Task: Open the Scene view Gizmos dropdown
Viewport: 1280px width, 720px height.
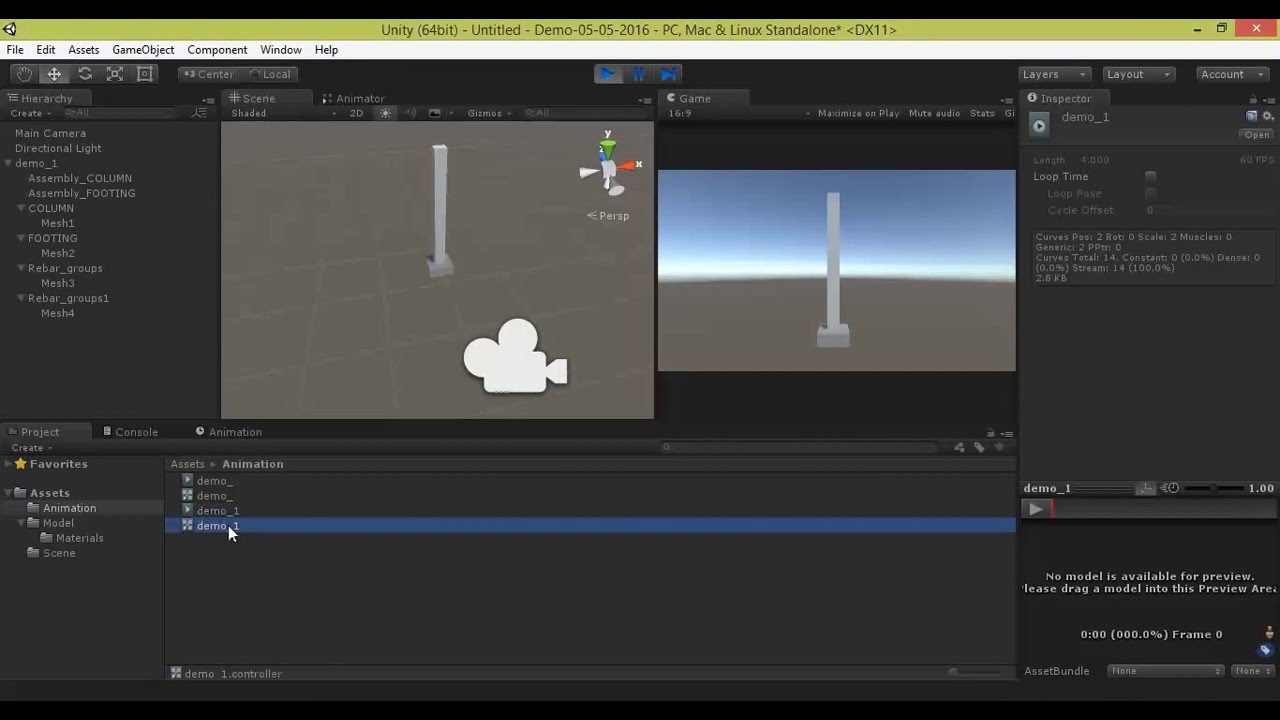Action: click(x=488, y=113)
